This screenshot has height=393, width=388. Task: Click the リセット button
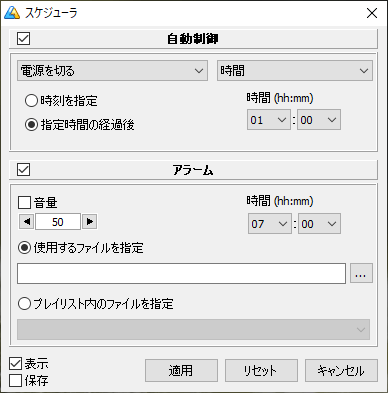click(261, 370)
